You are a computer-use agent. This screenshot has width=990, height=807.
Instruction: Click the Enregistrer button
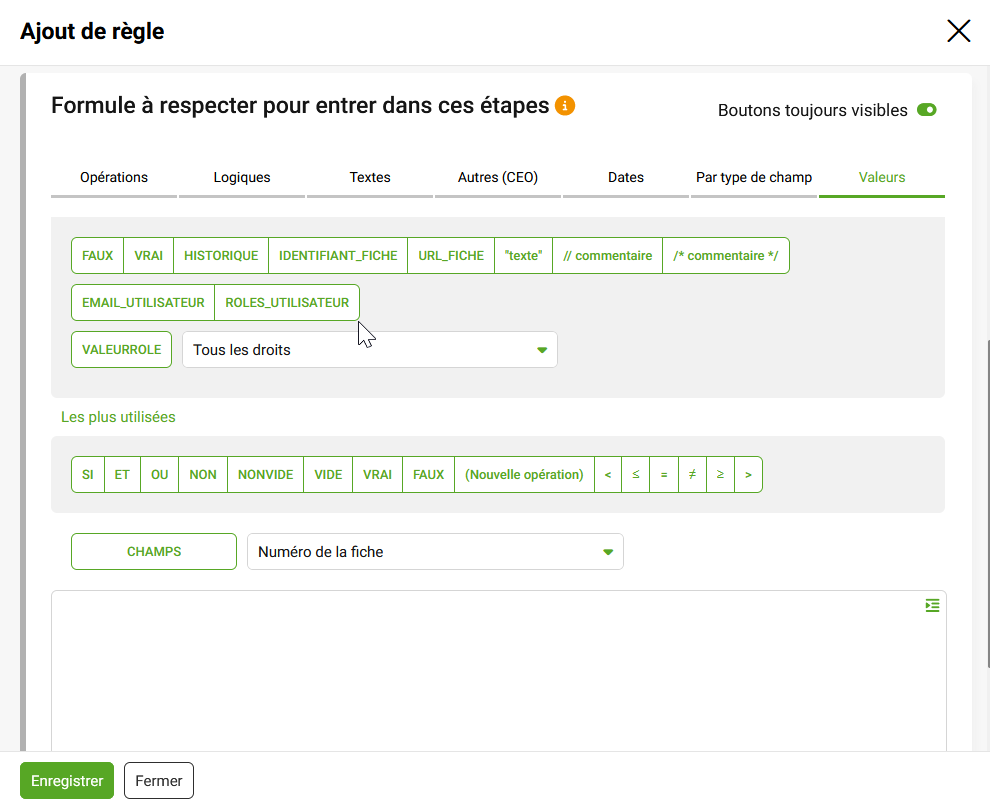(67, 781)
